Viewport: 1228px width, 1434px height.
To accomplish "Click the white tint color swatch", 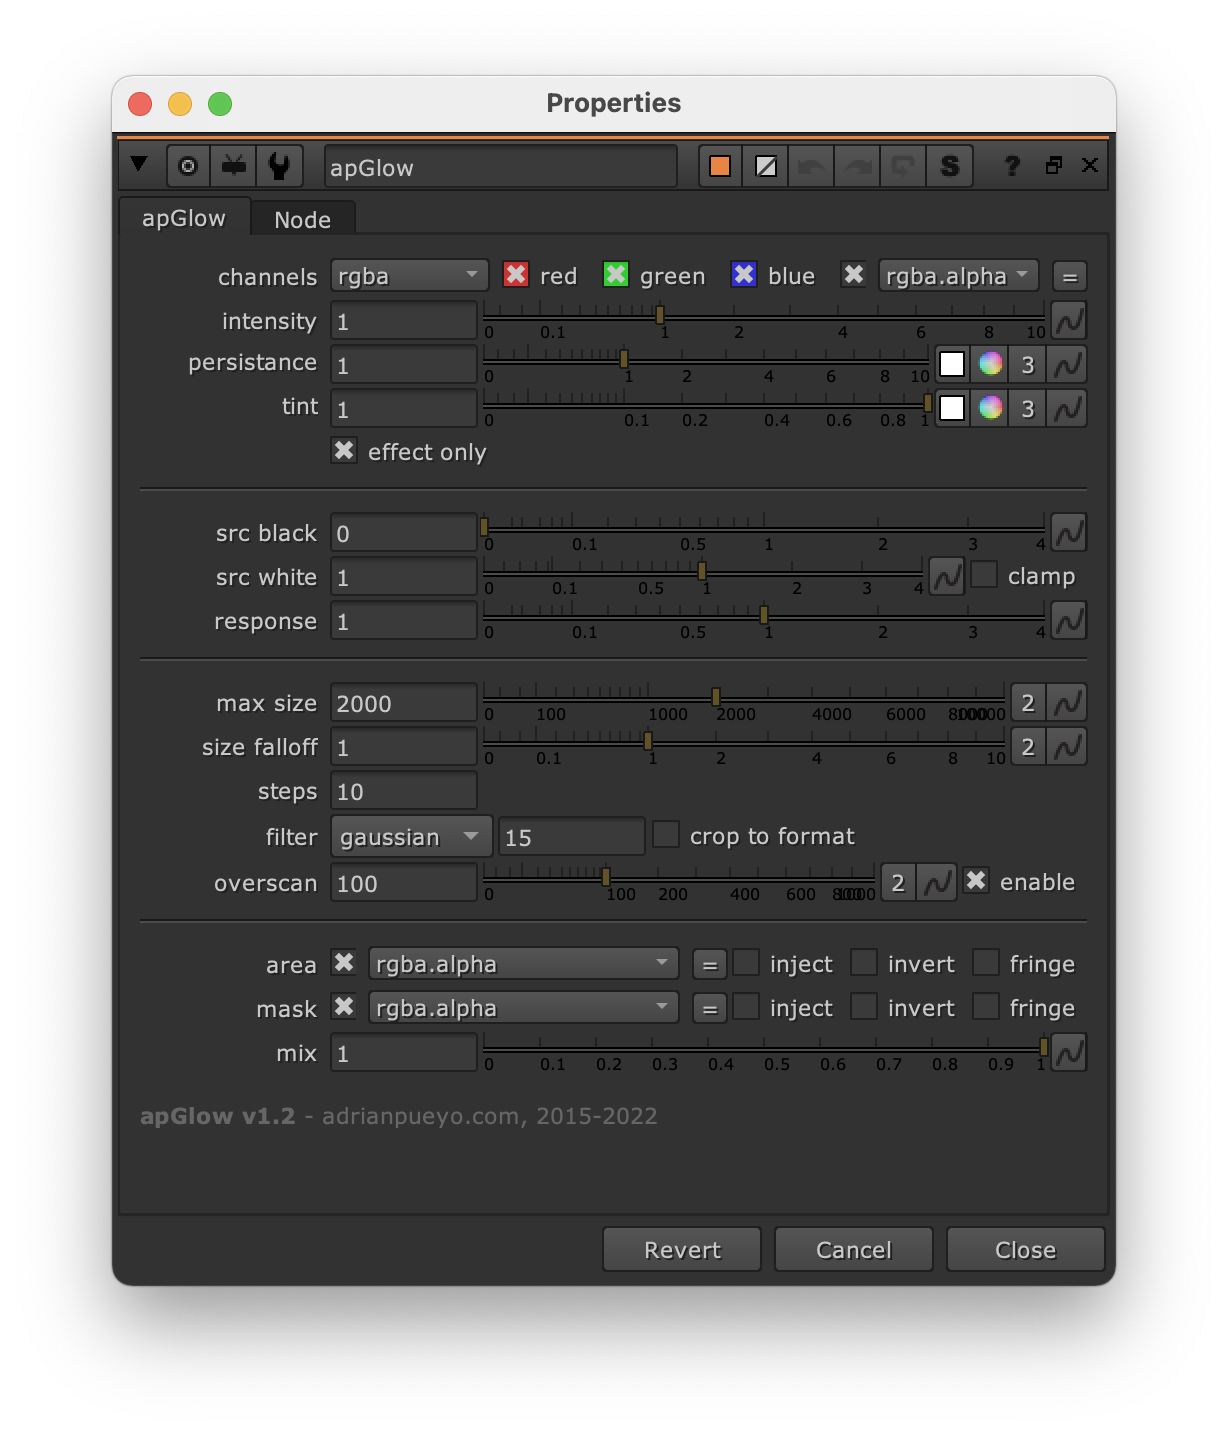I will pos(952,408).
